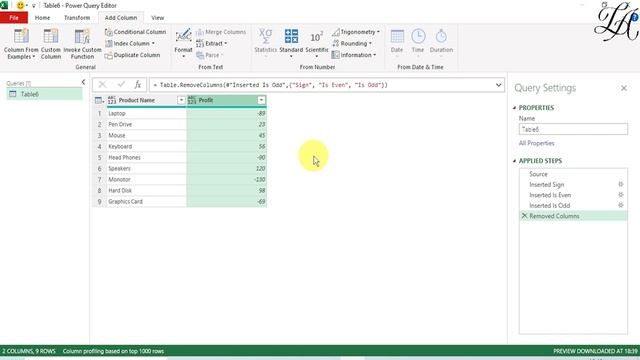Delete the Removed Columns step
The height and width of the screenshot is (360, 640).
click(x=524, y=216)
